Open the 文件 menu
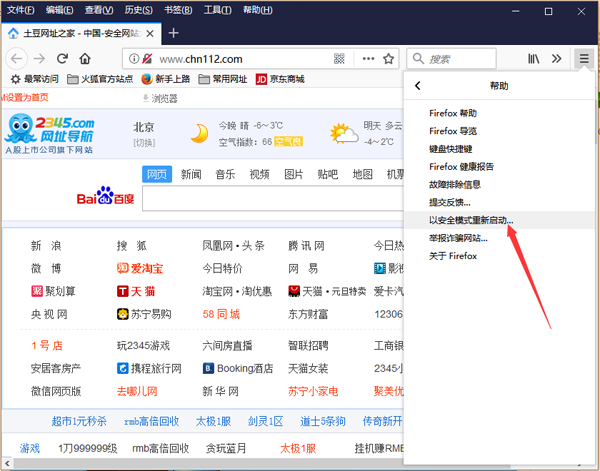 click(x=21, y=10)
